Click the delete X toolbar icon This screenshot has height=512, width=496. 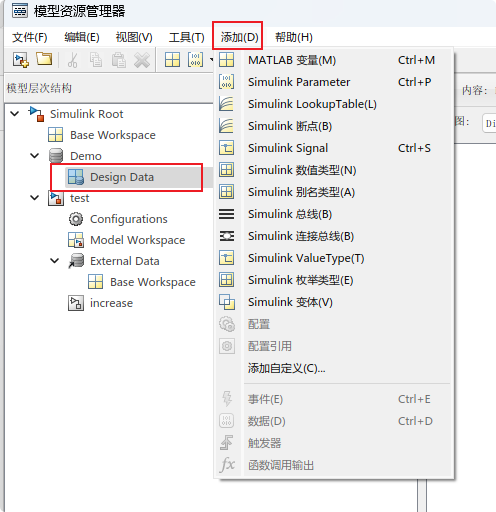click(x=142, y=60)
